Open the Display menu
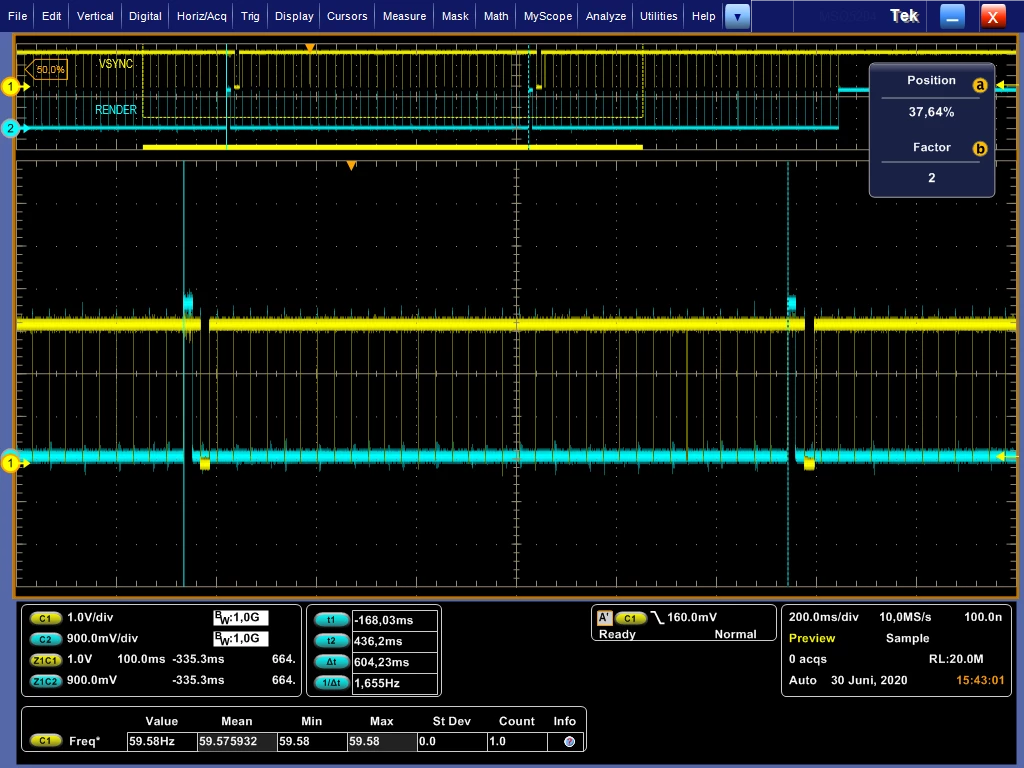Image resolution: width=1024 pixels, height=768 pixels. [294, 16]
